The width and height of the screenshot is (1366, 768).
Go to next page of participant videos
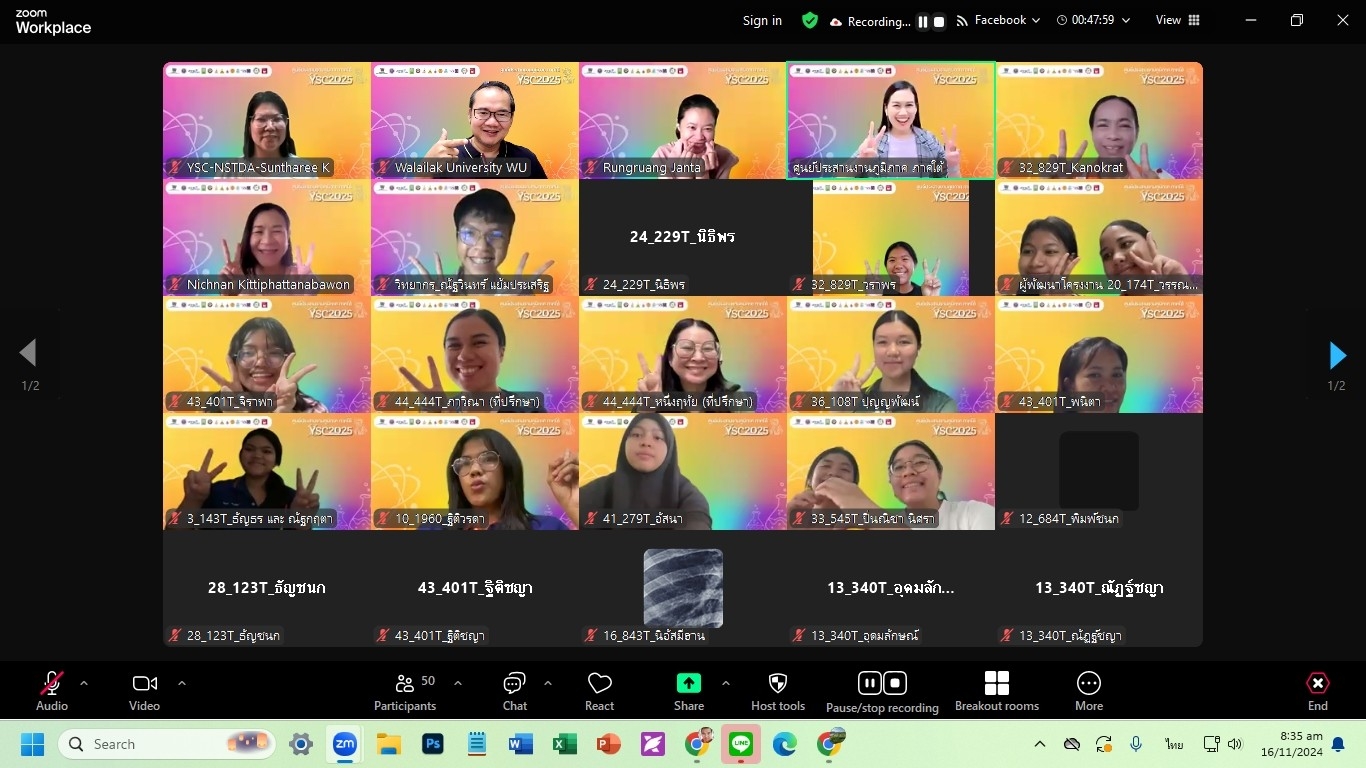coord(1337,354)
